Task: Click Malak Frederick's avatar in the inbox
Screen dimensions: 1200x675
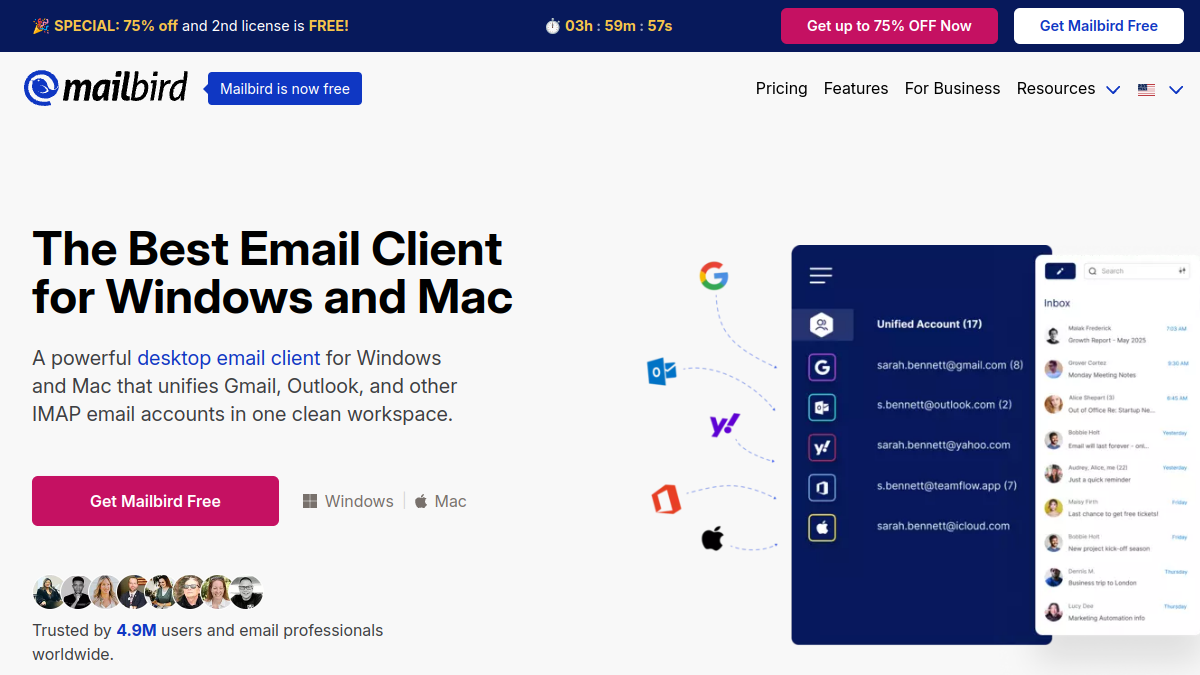Action: pos(1053,335)
